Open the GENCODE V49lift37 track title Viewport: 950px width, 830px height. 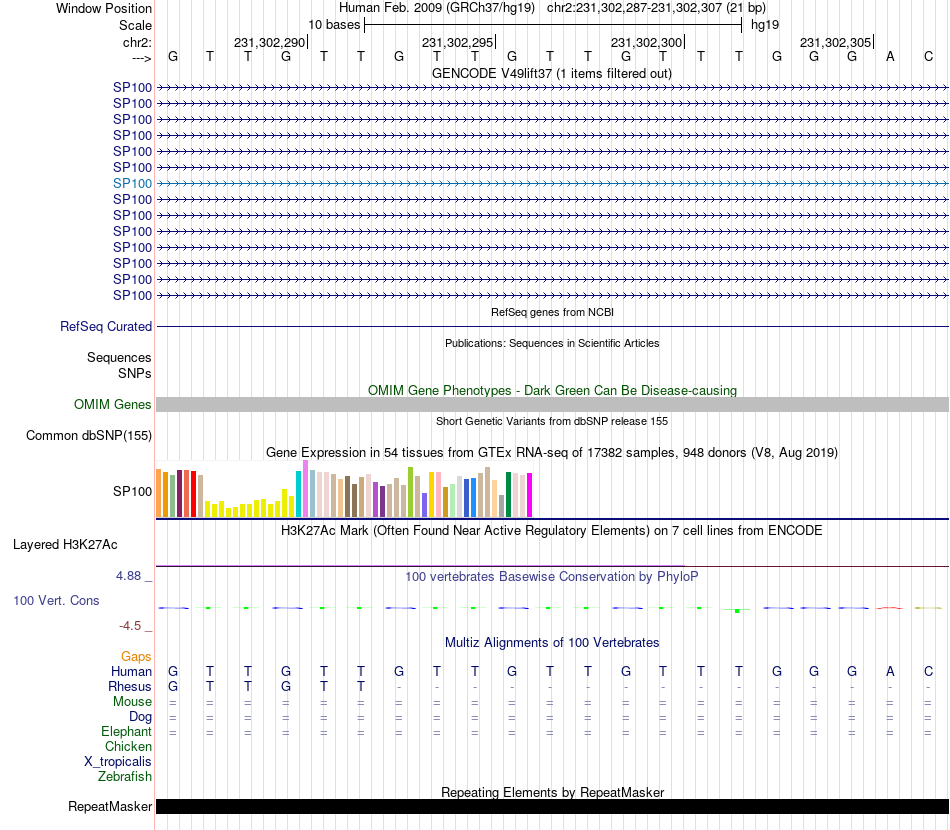pos(552,73)
